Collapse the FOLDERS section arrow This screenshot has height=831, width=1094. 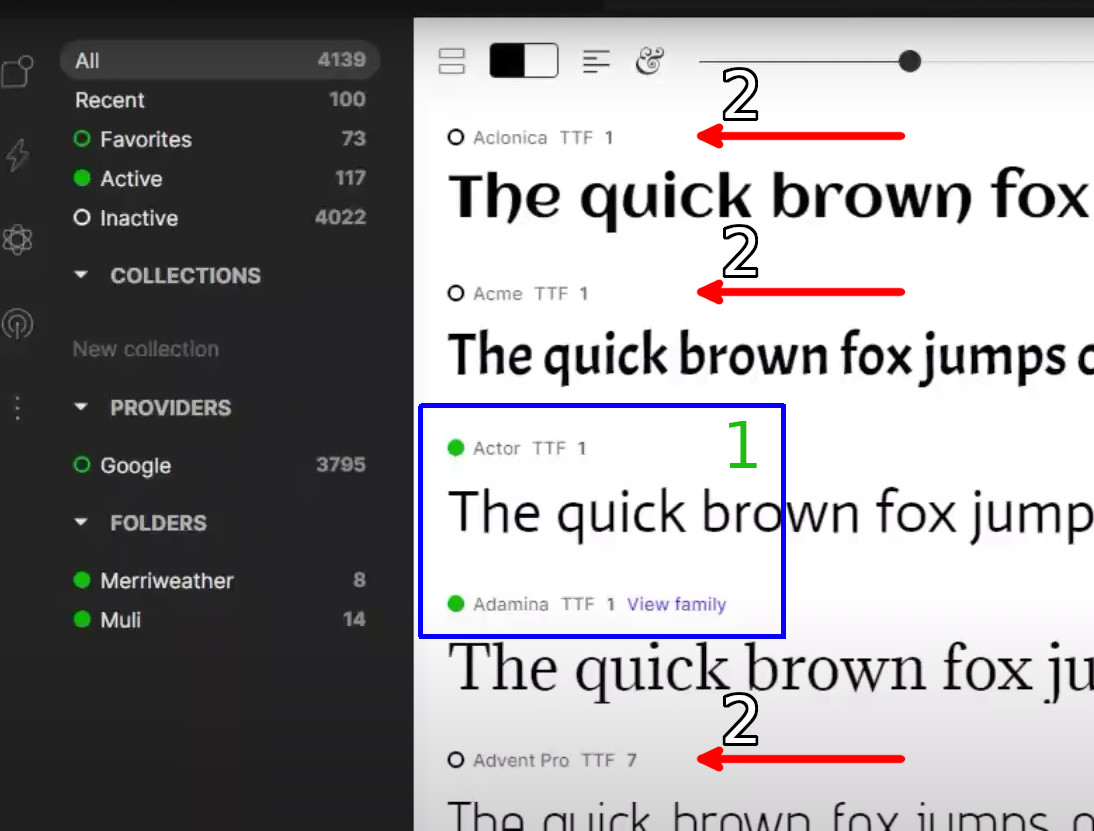coord(81,522)
